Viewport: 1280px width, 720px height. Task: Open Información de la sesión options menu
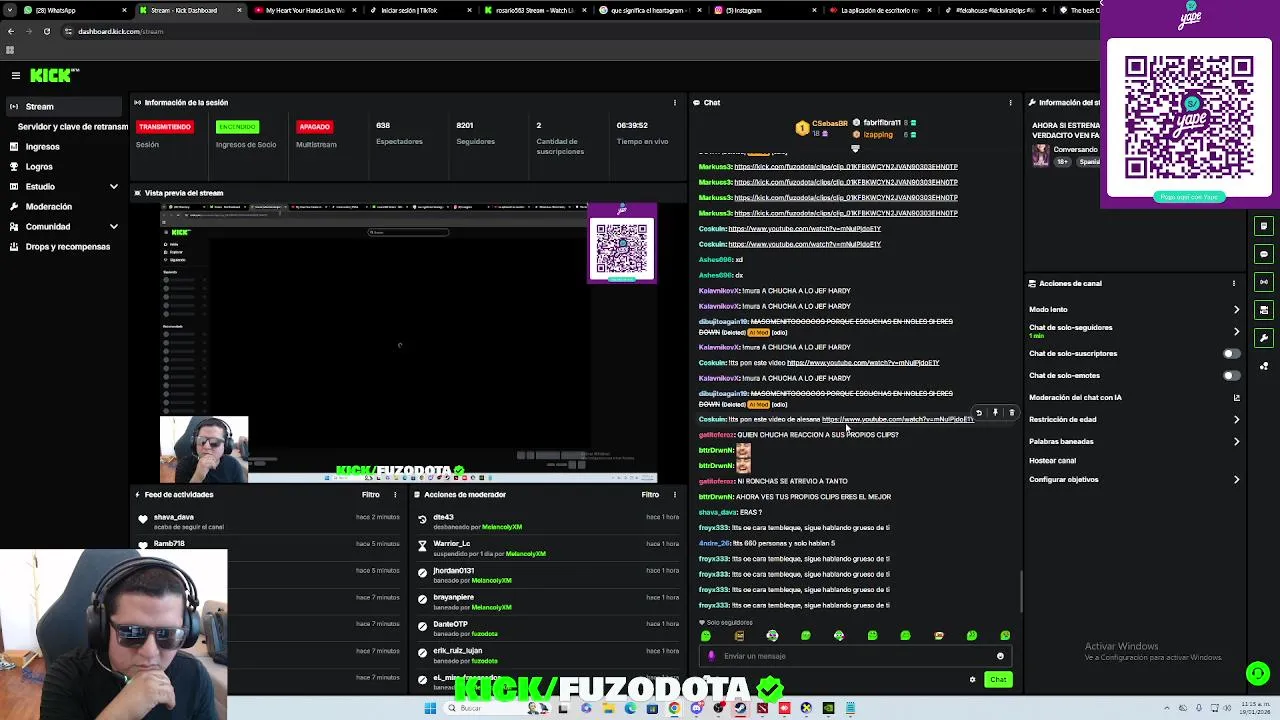(675, 102)
